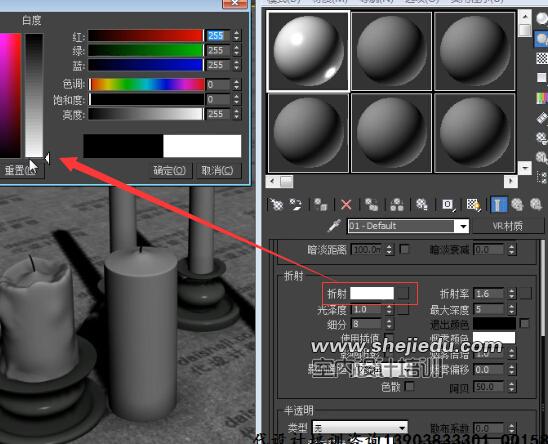This screenshot has width=548, height=444.
Task: Toggle Show Shaded Material in Viewport icon
Action: (x=474, y=205)
